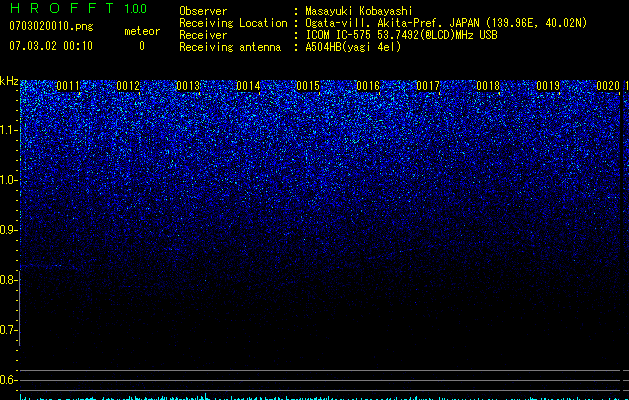Click frequency axis label 0.6

click(x=7, y=380)
